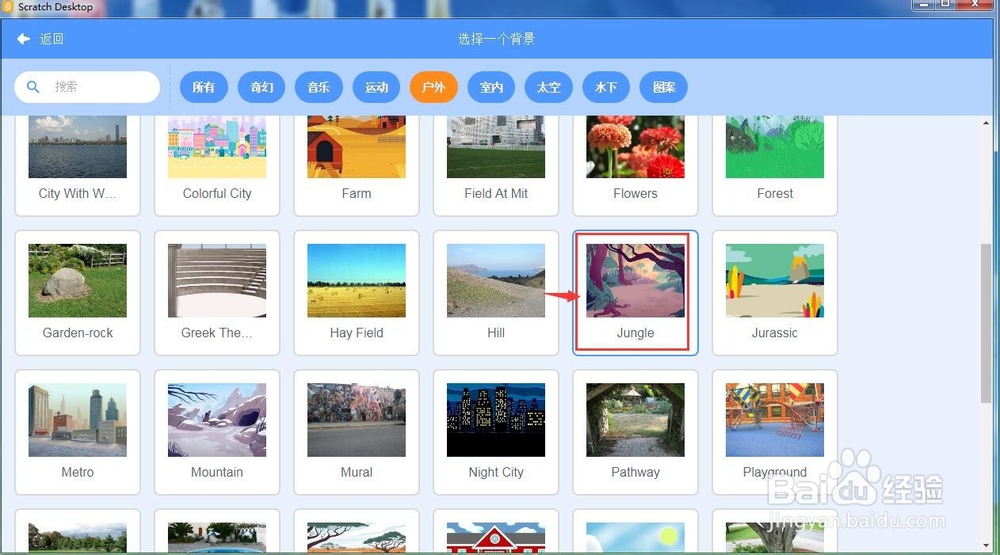Choose the Colorful City backdrop
This screenshot has width=1000, height=555.
point(217,165)
